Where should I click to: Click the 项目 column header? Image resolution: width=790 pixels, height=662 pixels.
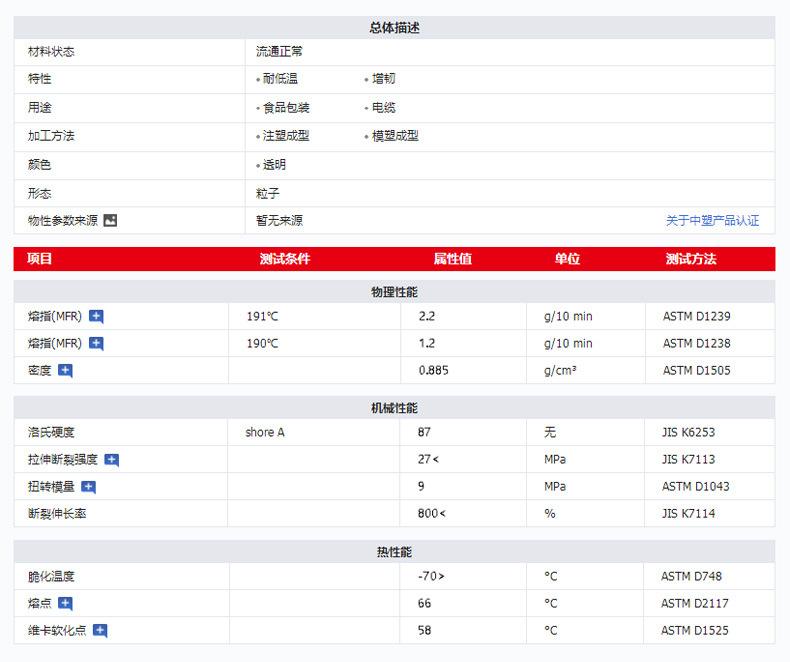[x=40, y=259]
